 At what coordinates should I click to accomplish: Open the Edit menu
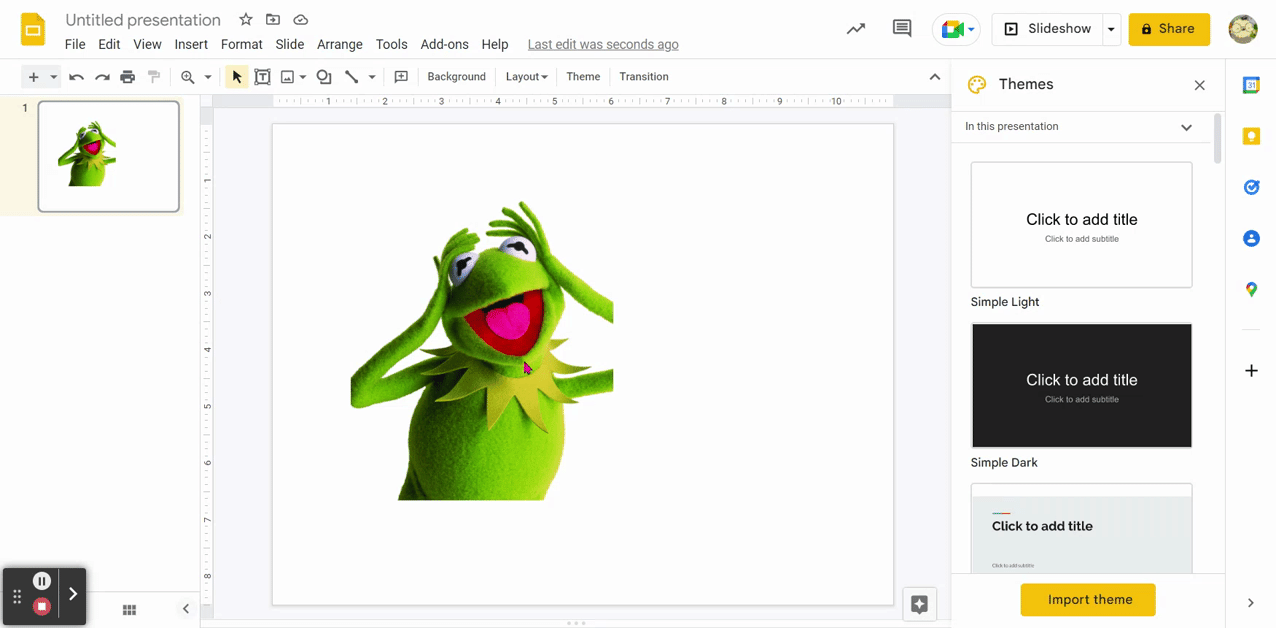[x=109, y=44]
